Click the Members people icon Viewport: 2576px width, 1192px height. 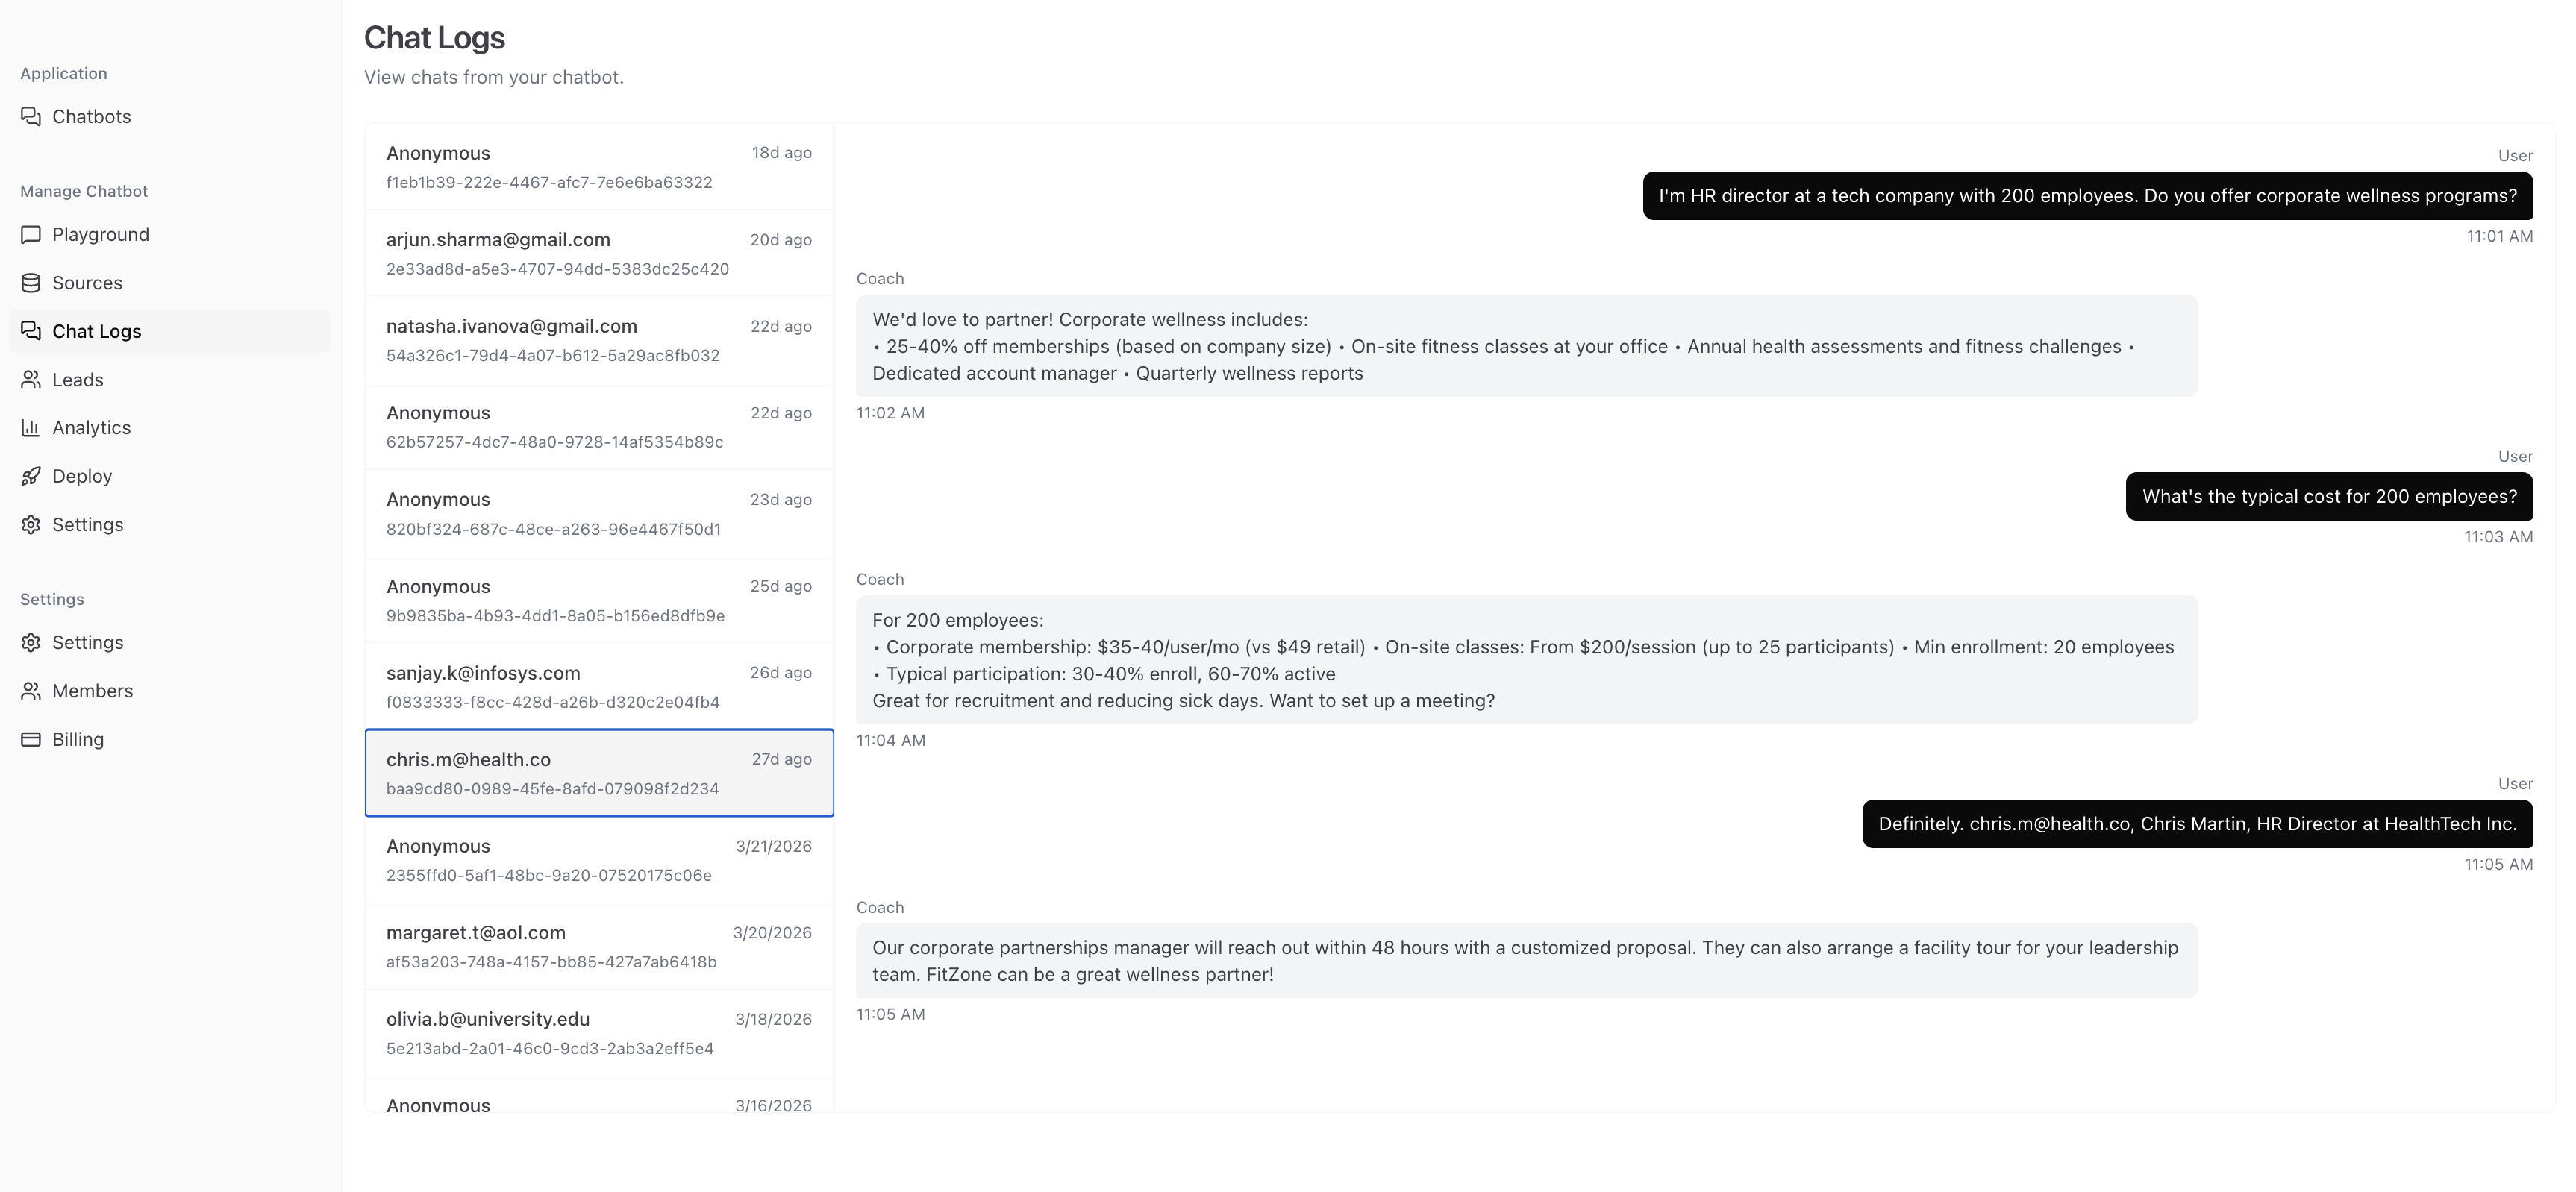31,691
